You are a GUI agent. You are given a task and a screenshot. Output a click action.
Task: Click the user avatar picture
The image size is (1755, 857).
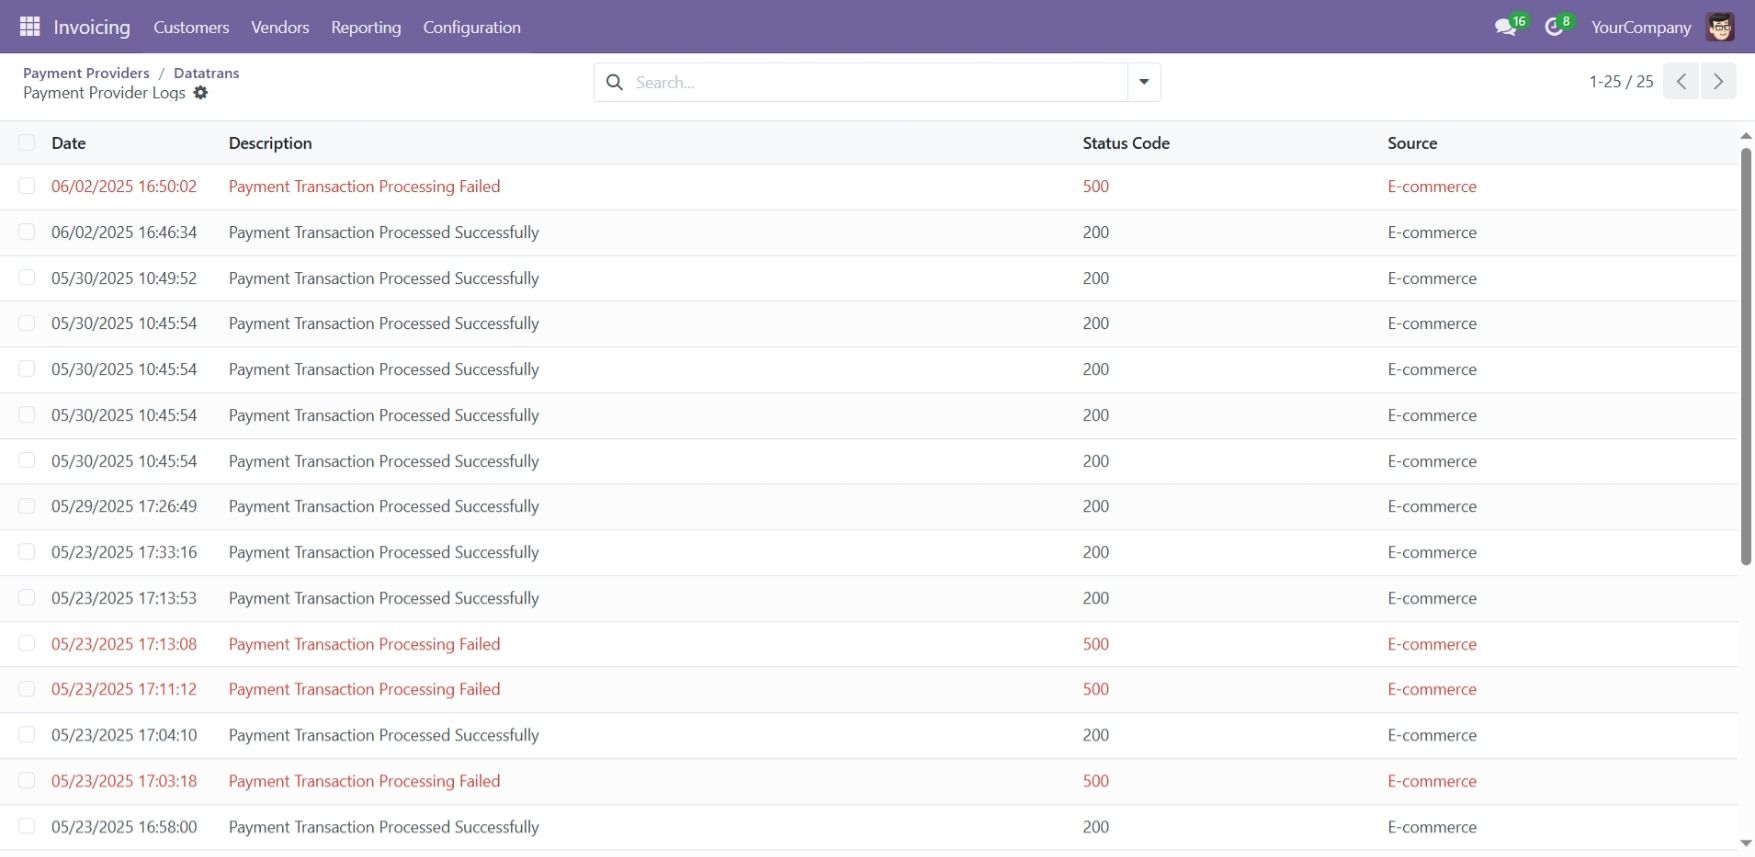coord(1720,27)
